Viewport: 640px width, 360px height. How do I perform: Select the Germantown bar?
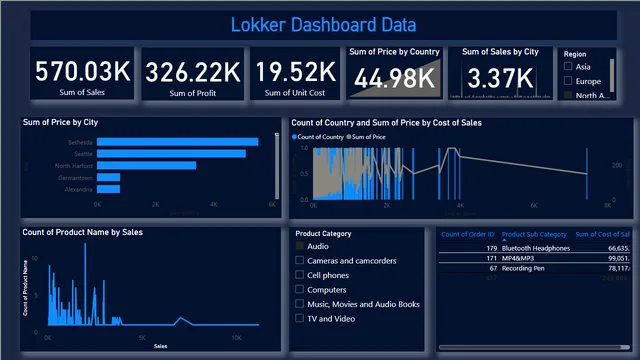point(109,177)
